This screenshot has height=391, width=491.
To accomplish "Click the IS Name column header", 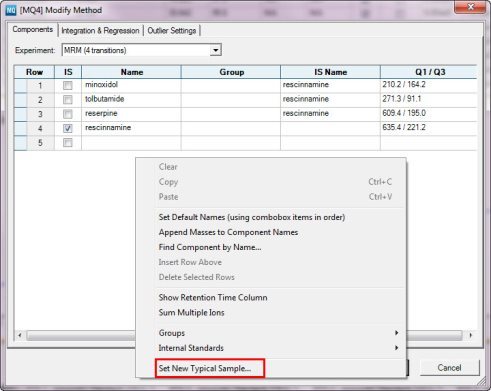I will [330, 72].
